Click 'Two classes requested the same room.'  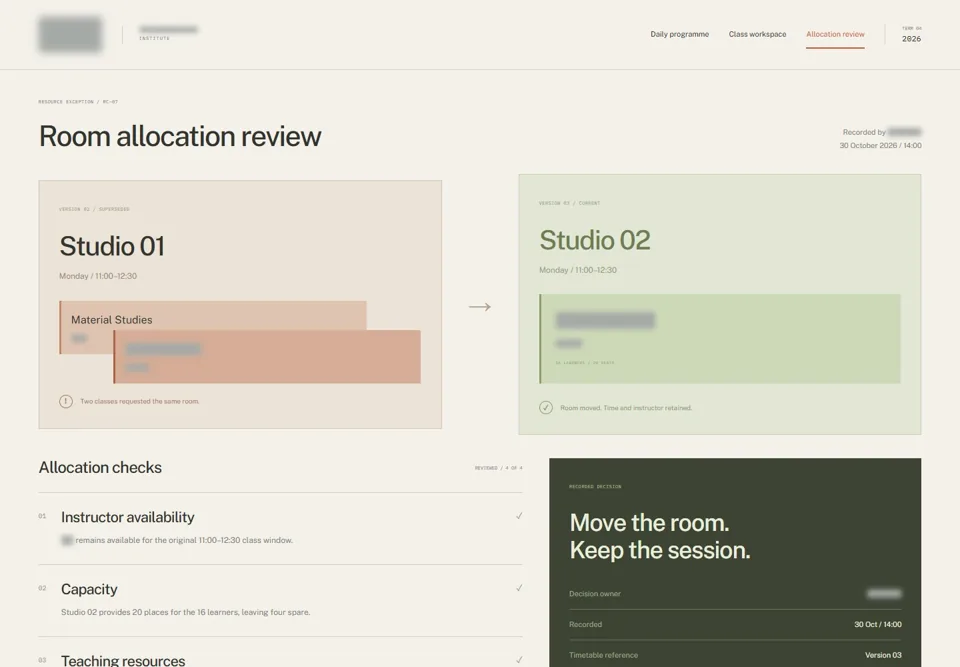coord(140,402)
